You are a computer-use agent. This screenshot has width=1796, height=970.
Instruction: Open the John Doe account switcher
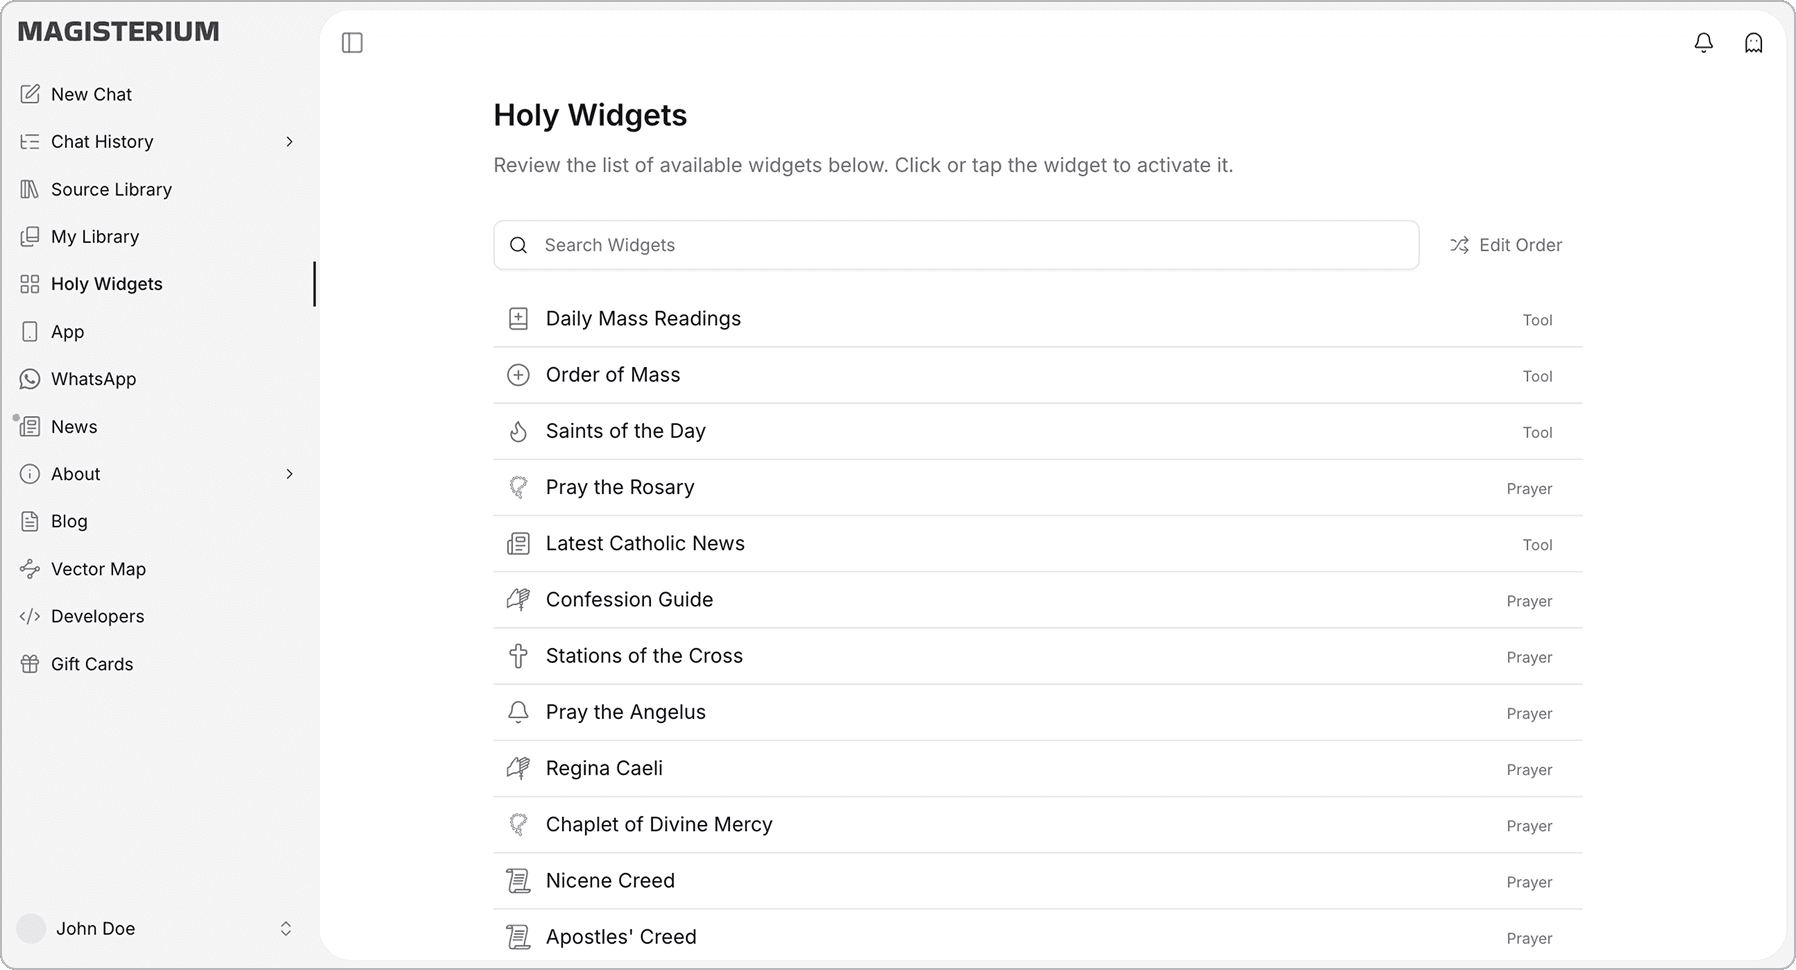285,929
